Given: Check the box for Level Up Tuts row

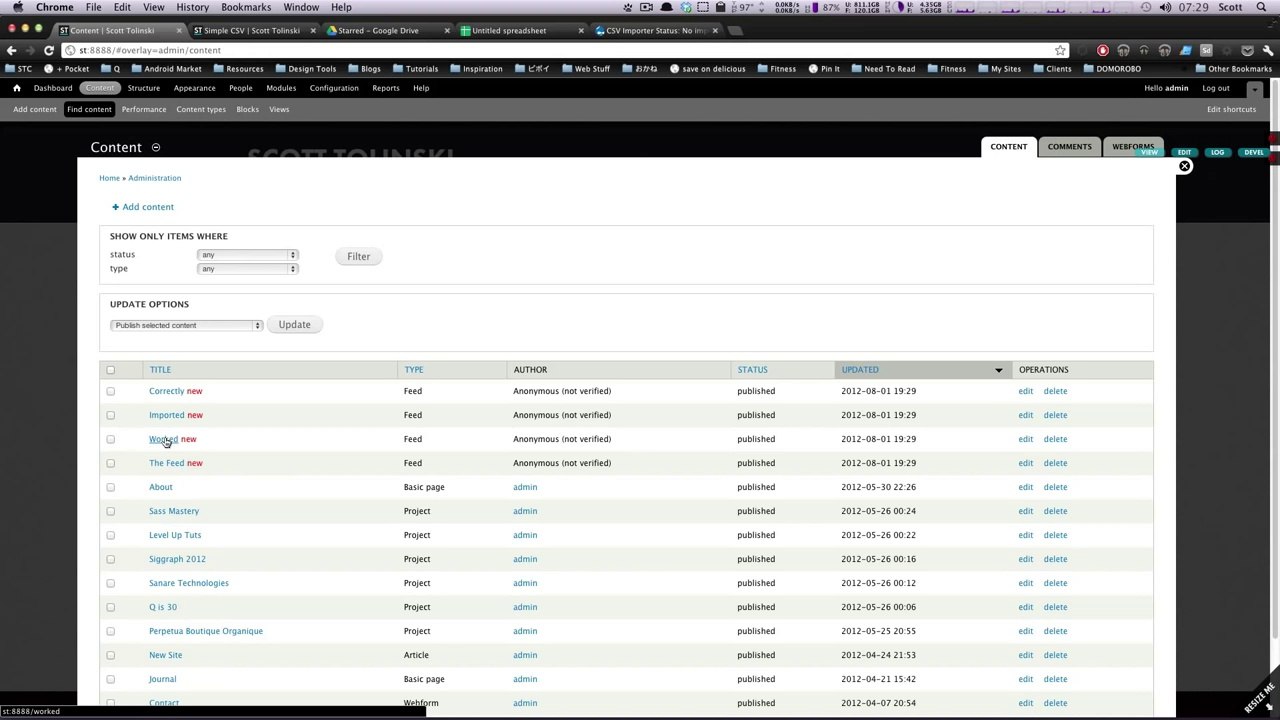Looking at the screenshot, I should [110, 535].
